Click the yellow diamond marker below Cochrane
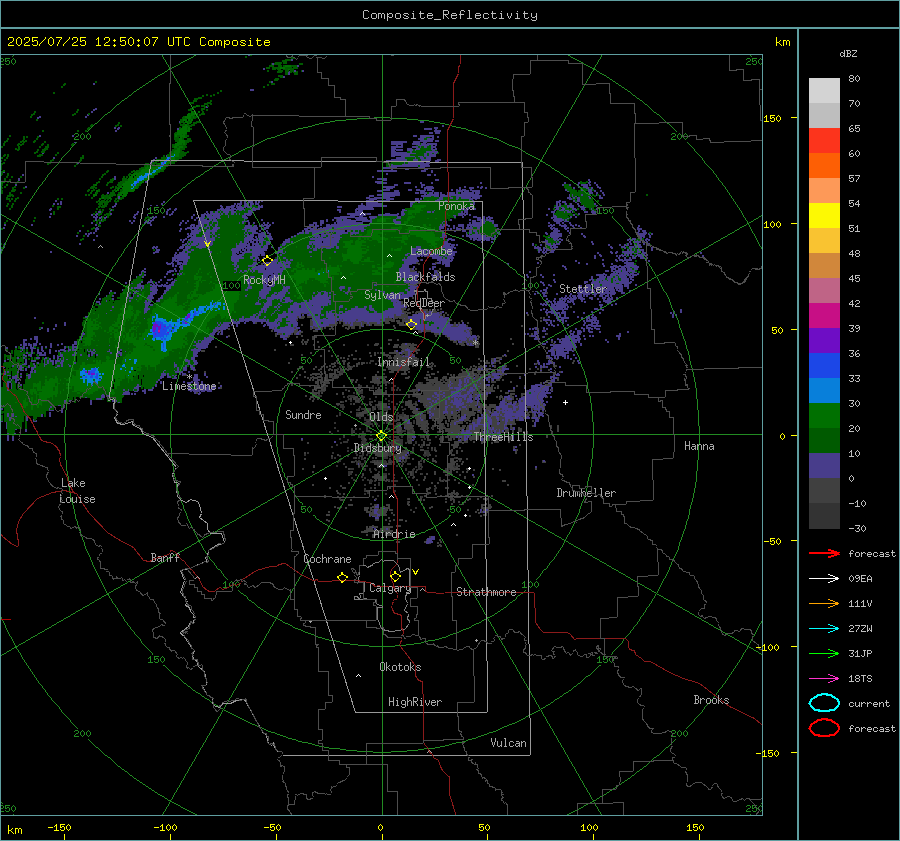The height and width of the screenshot is (841, 900). pos(343,578)
